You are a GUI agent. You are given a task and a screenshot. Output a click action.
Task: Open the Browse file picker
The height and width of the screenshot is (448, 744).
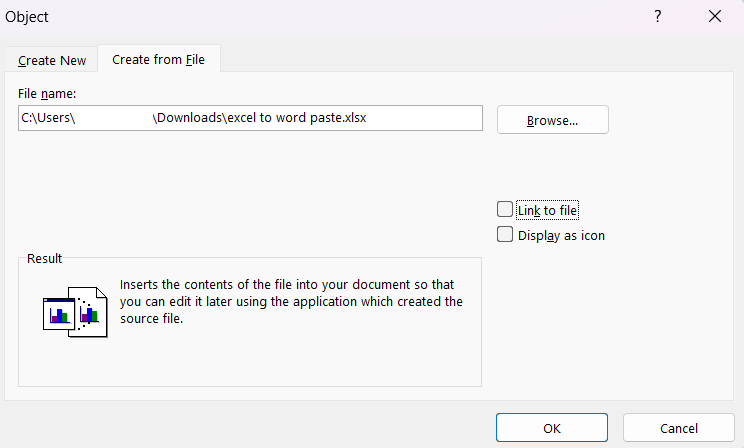(552, 120)
